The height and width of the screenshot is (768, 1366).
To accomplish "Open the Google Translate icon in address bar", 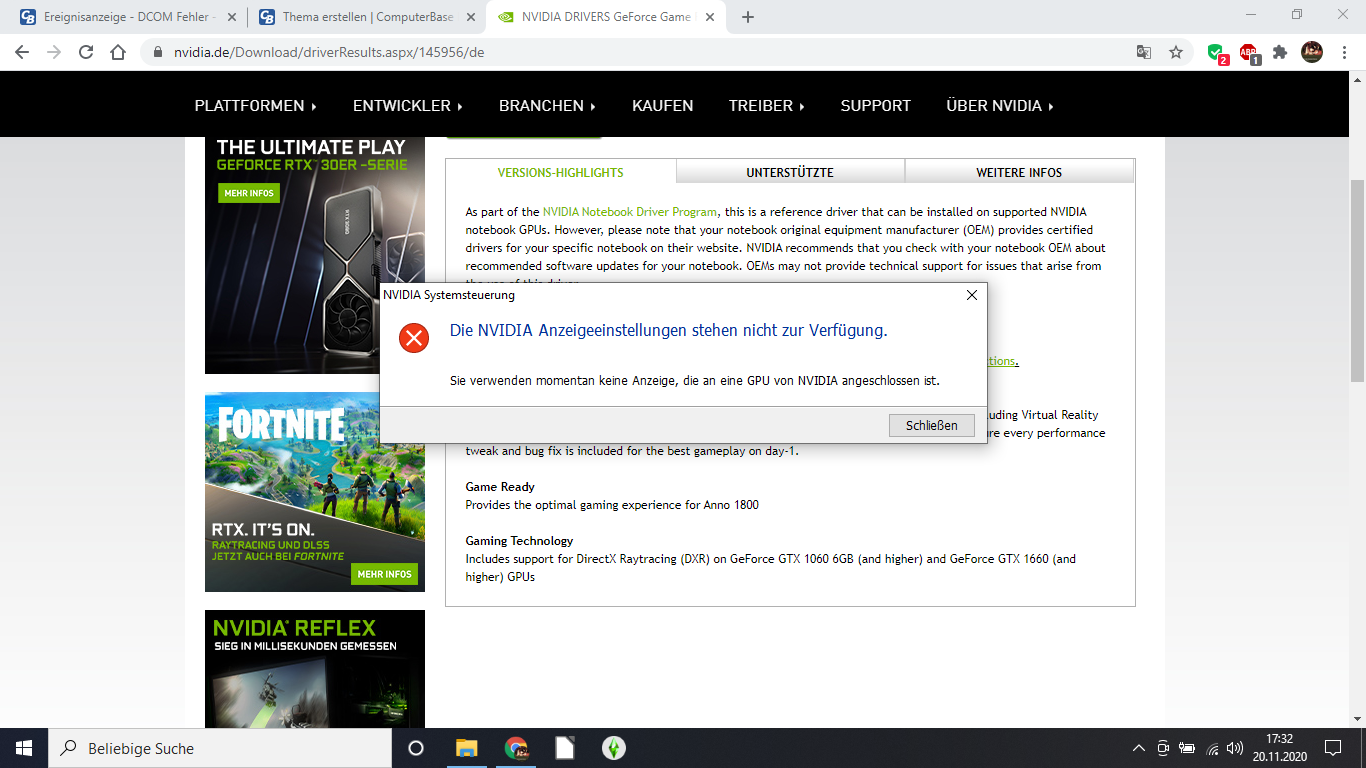I will tap(1144, 52).
